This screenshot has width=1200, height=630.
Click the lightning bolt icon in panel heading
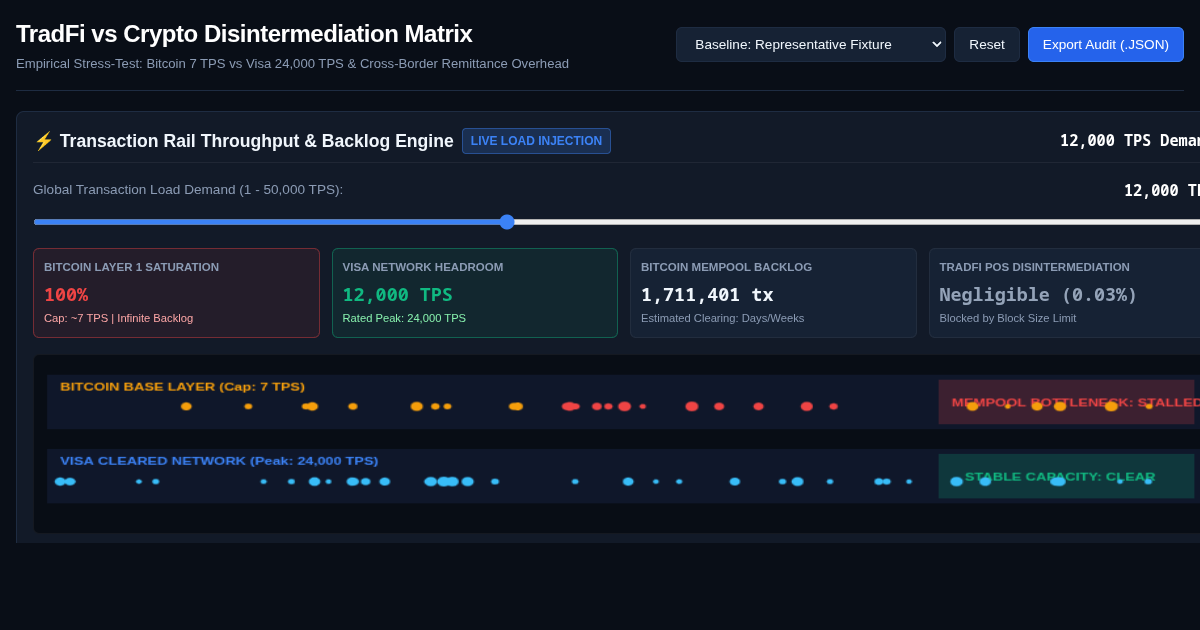[x=43, y=141]
